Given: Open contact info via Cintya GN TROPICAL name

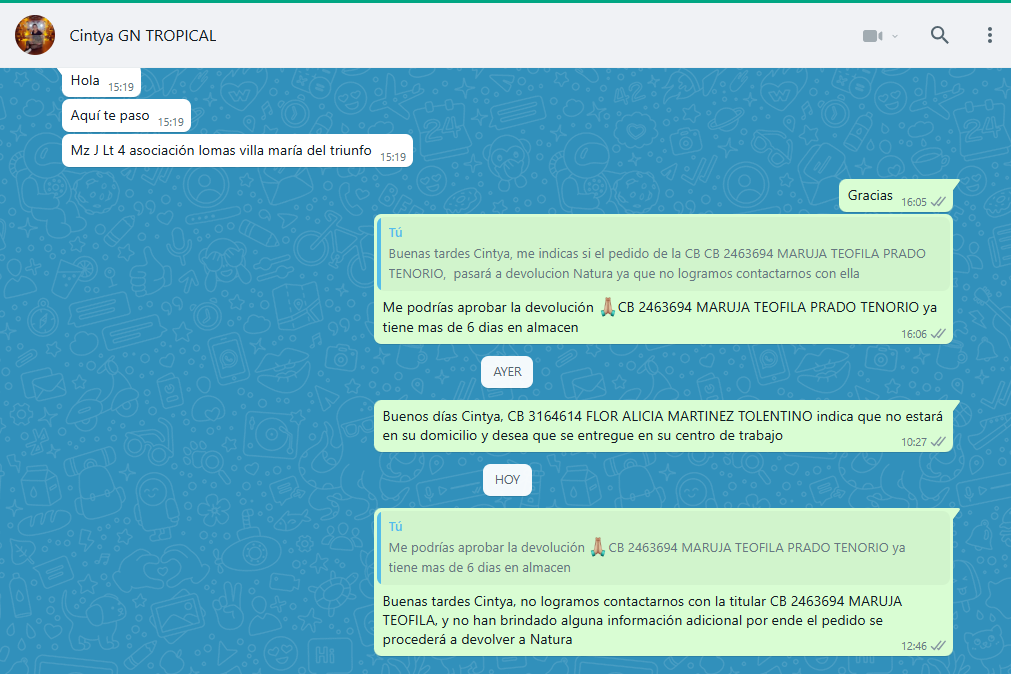Looking at the screenshot, I should 142,36.
